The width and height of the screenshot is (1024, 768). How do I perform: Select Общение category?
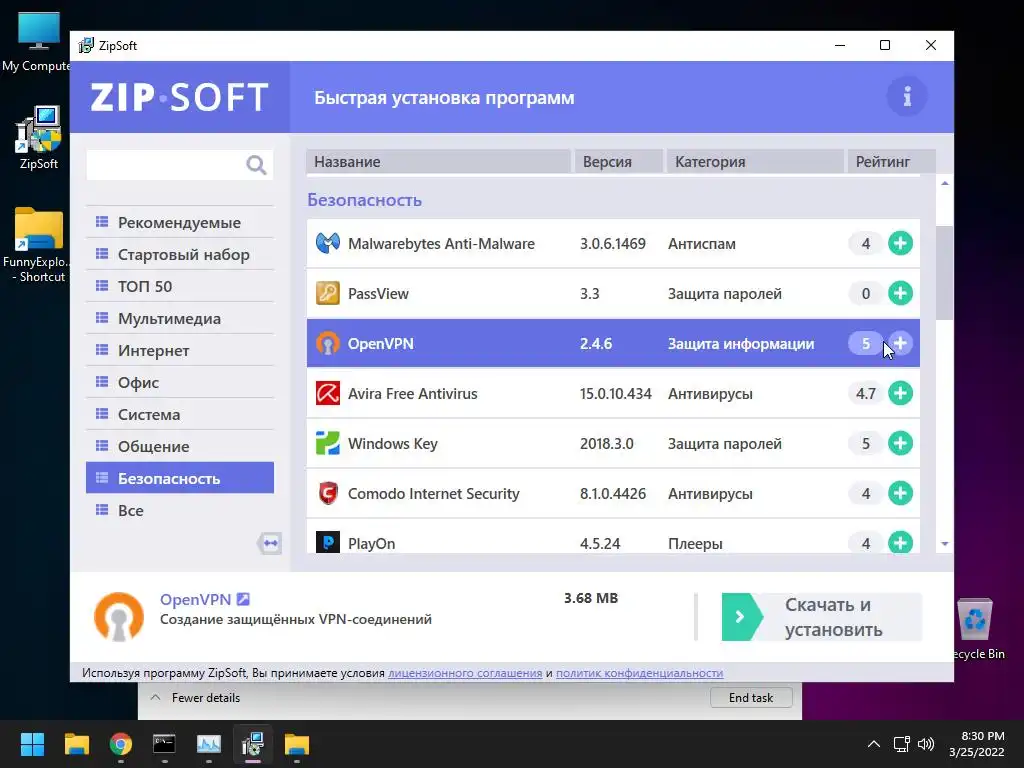[x=180, y=446]
